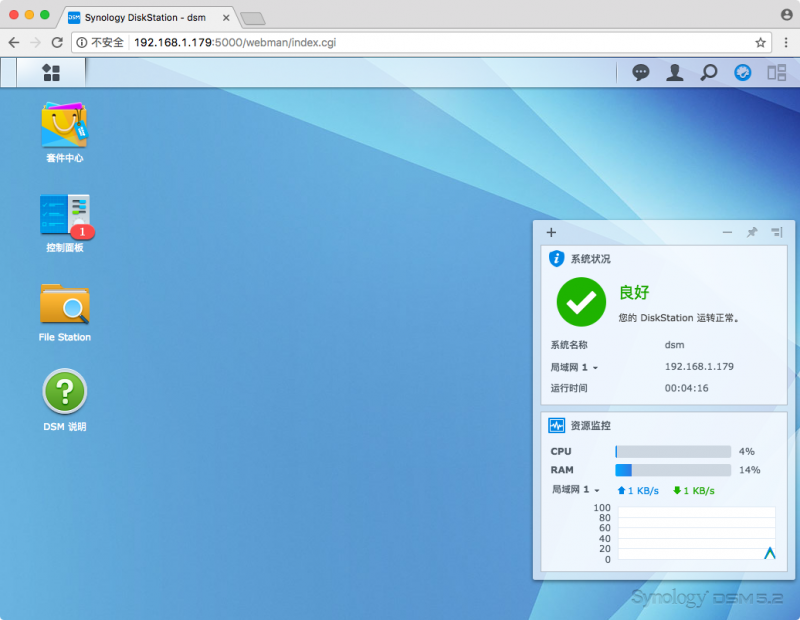Open the Chrome three-dot menu
Viewport: 800px width, 620px height.
pos(786,43)
